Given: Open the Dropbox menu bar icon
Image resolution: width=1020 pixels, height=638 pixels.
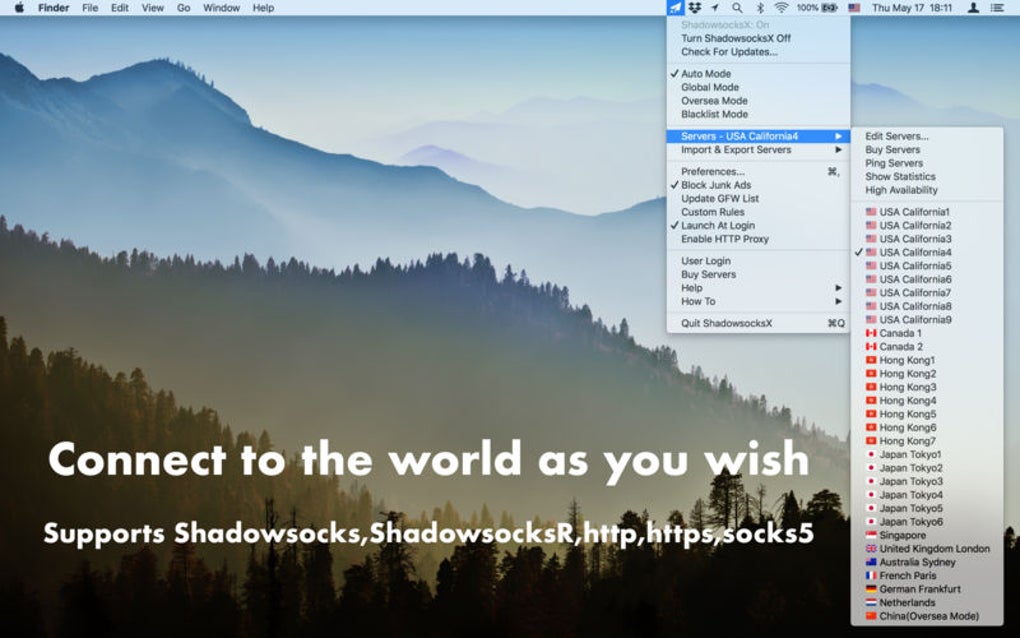Looking at the screenshot, I should (x=695, y=8).
